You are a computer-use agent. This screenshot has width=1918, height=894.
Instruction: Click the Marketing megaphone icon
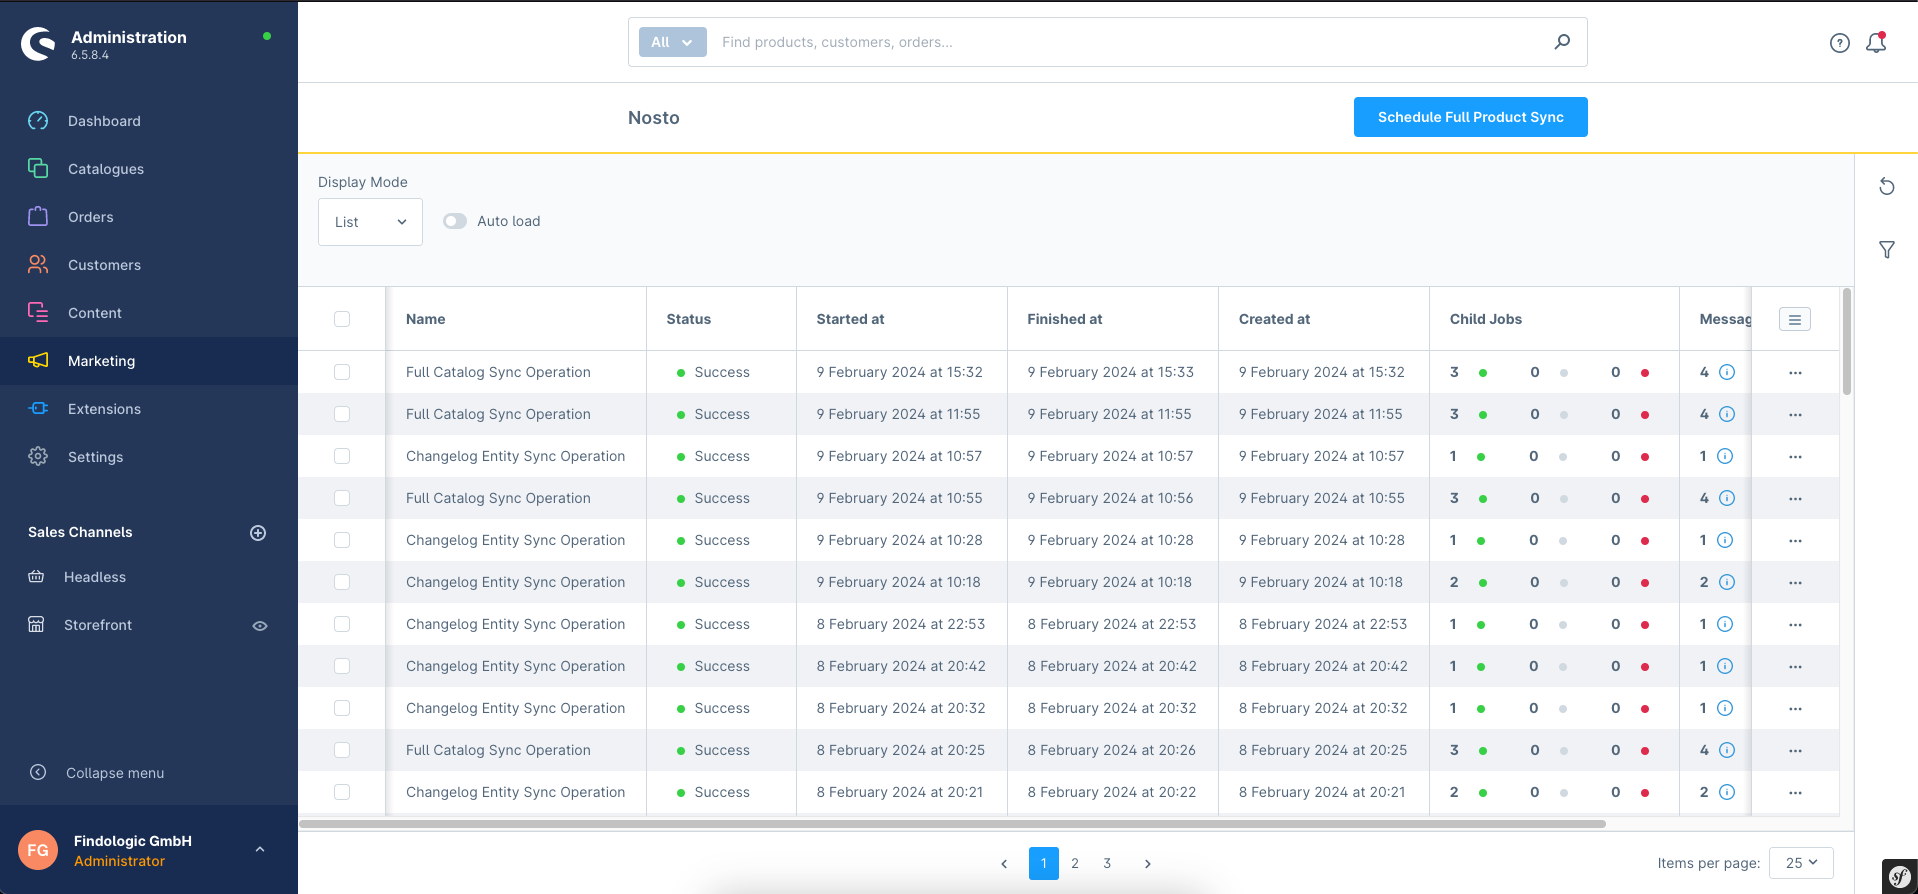(38, 361)
